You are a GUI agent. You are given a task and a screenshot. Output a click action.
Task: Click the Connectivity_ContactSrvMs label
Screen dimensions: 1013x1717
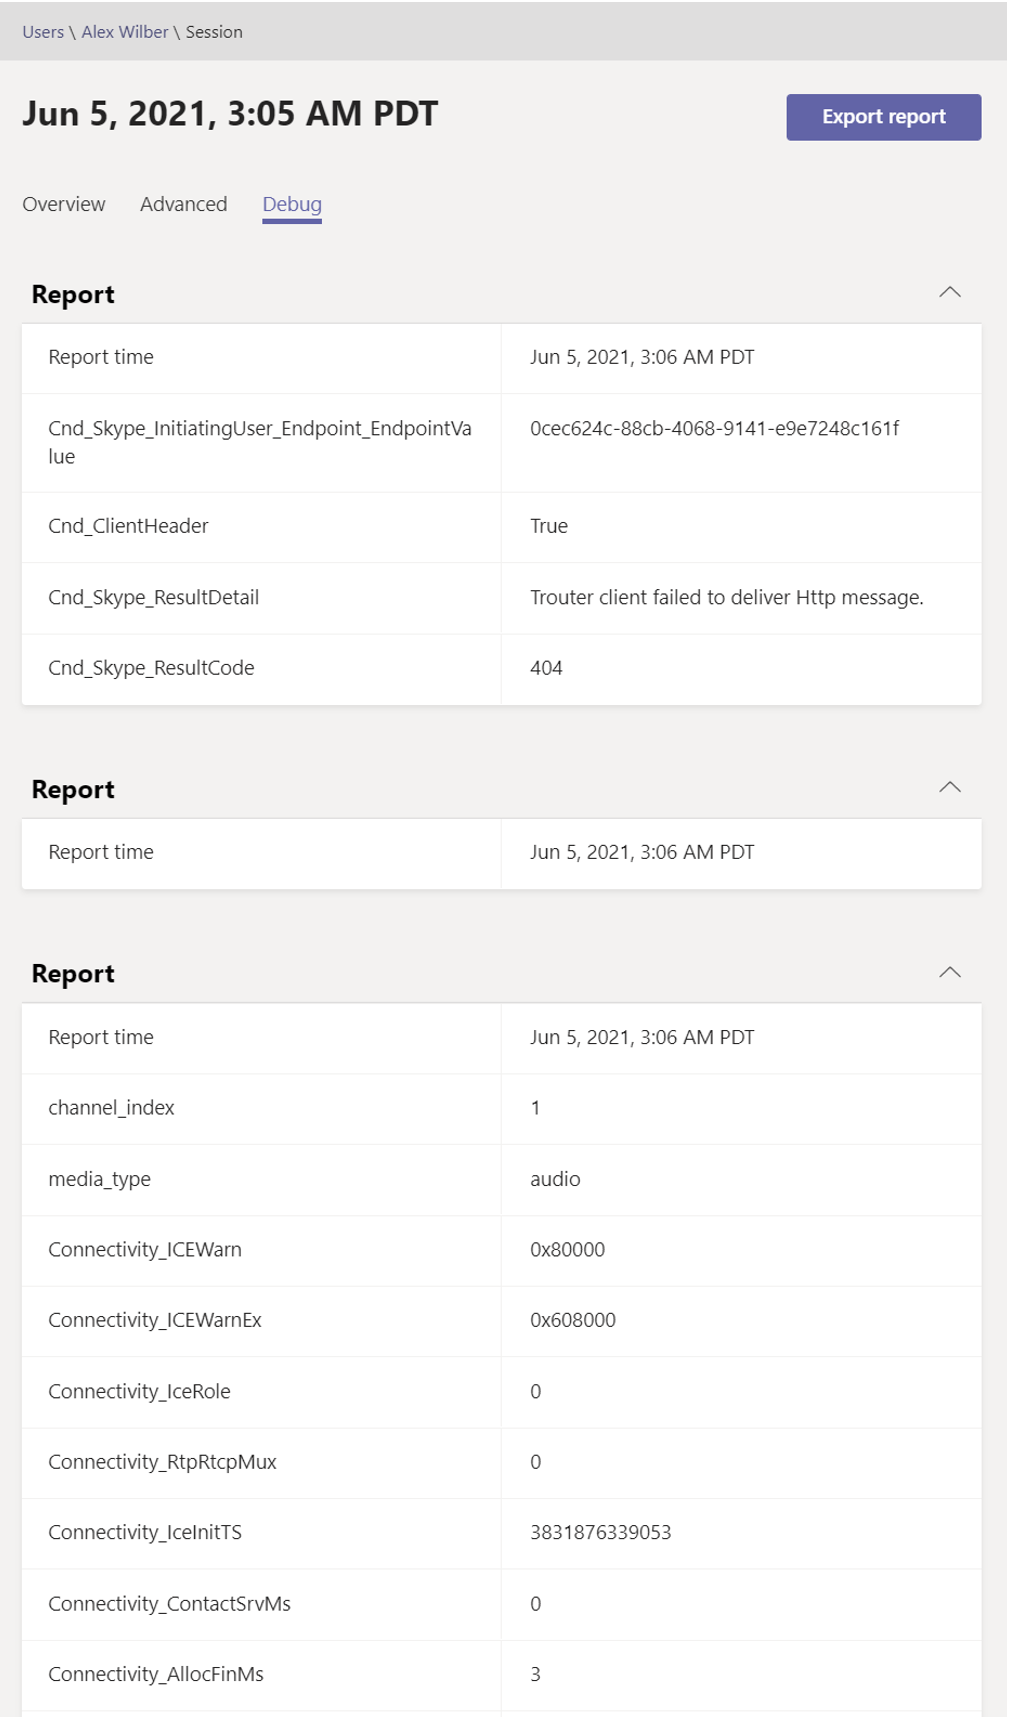pos(169,1603)
